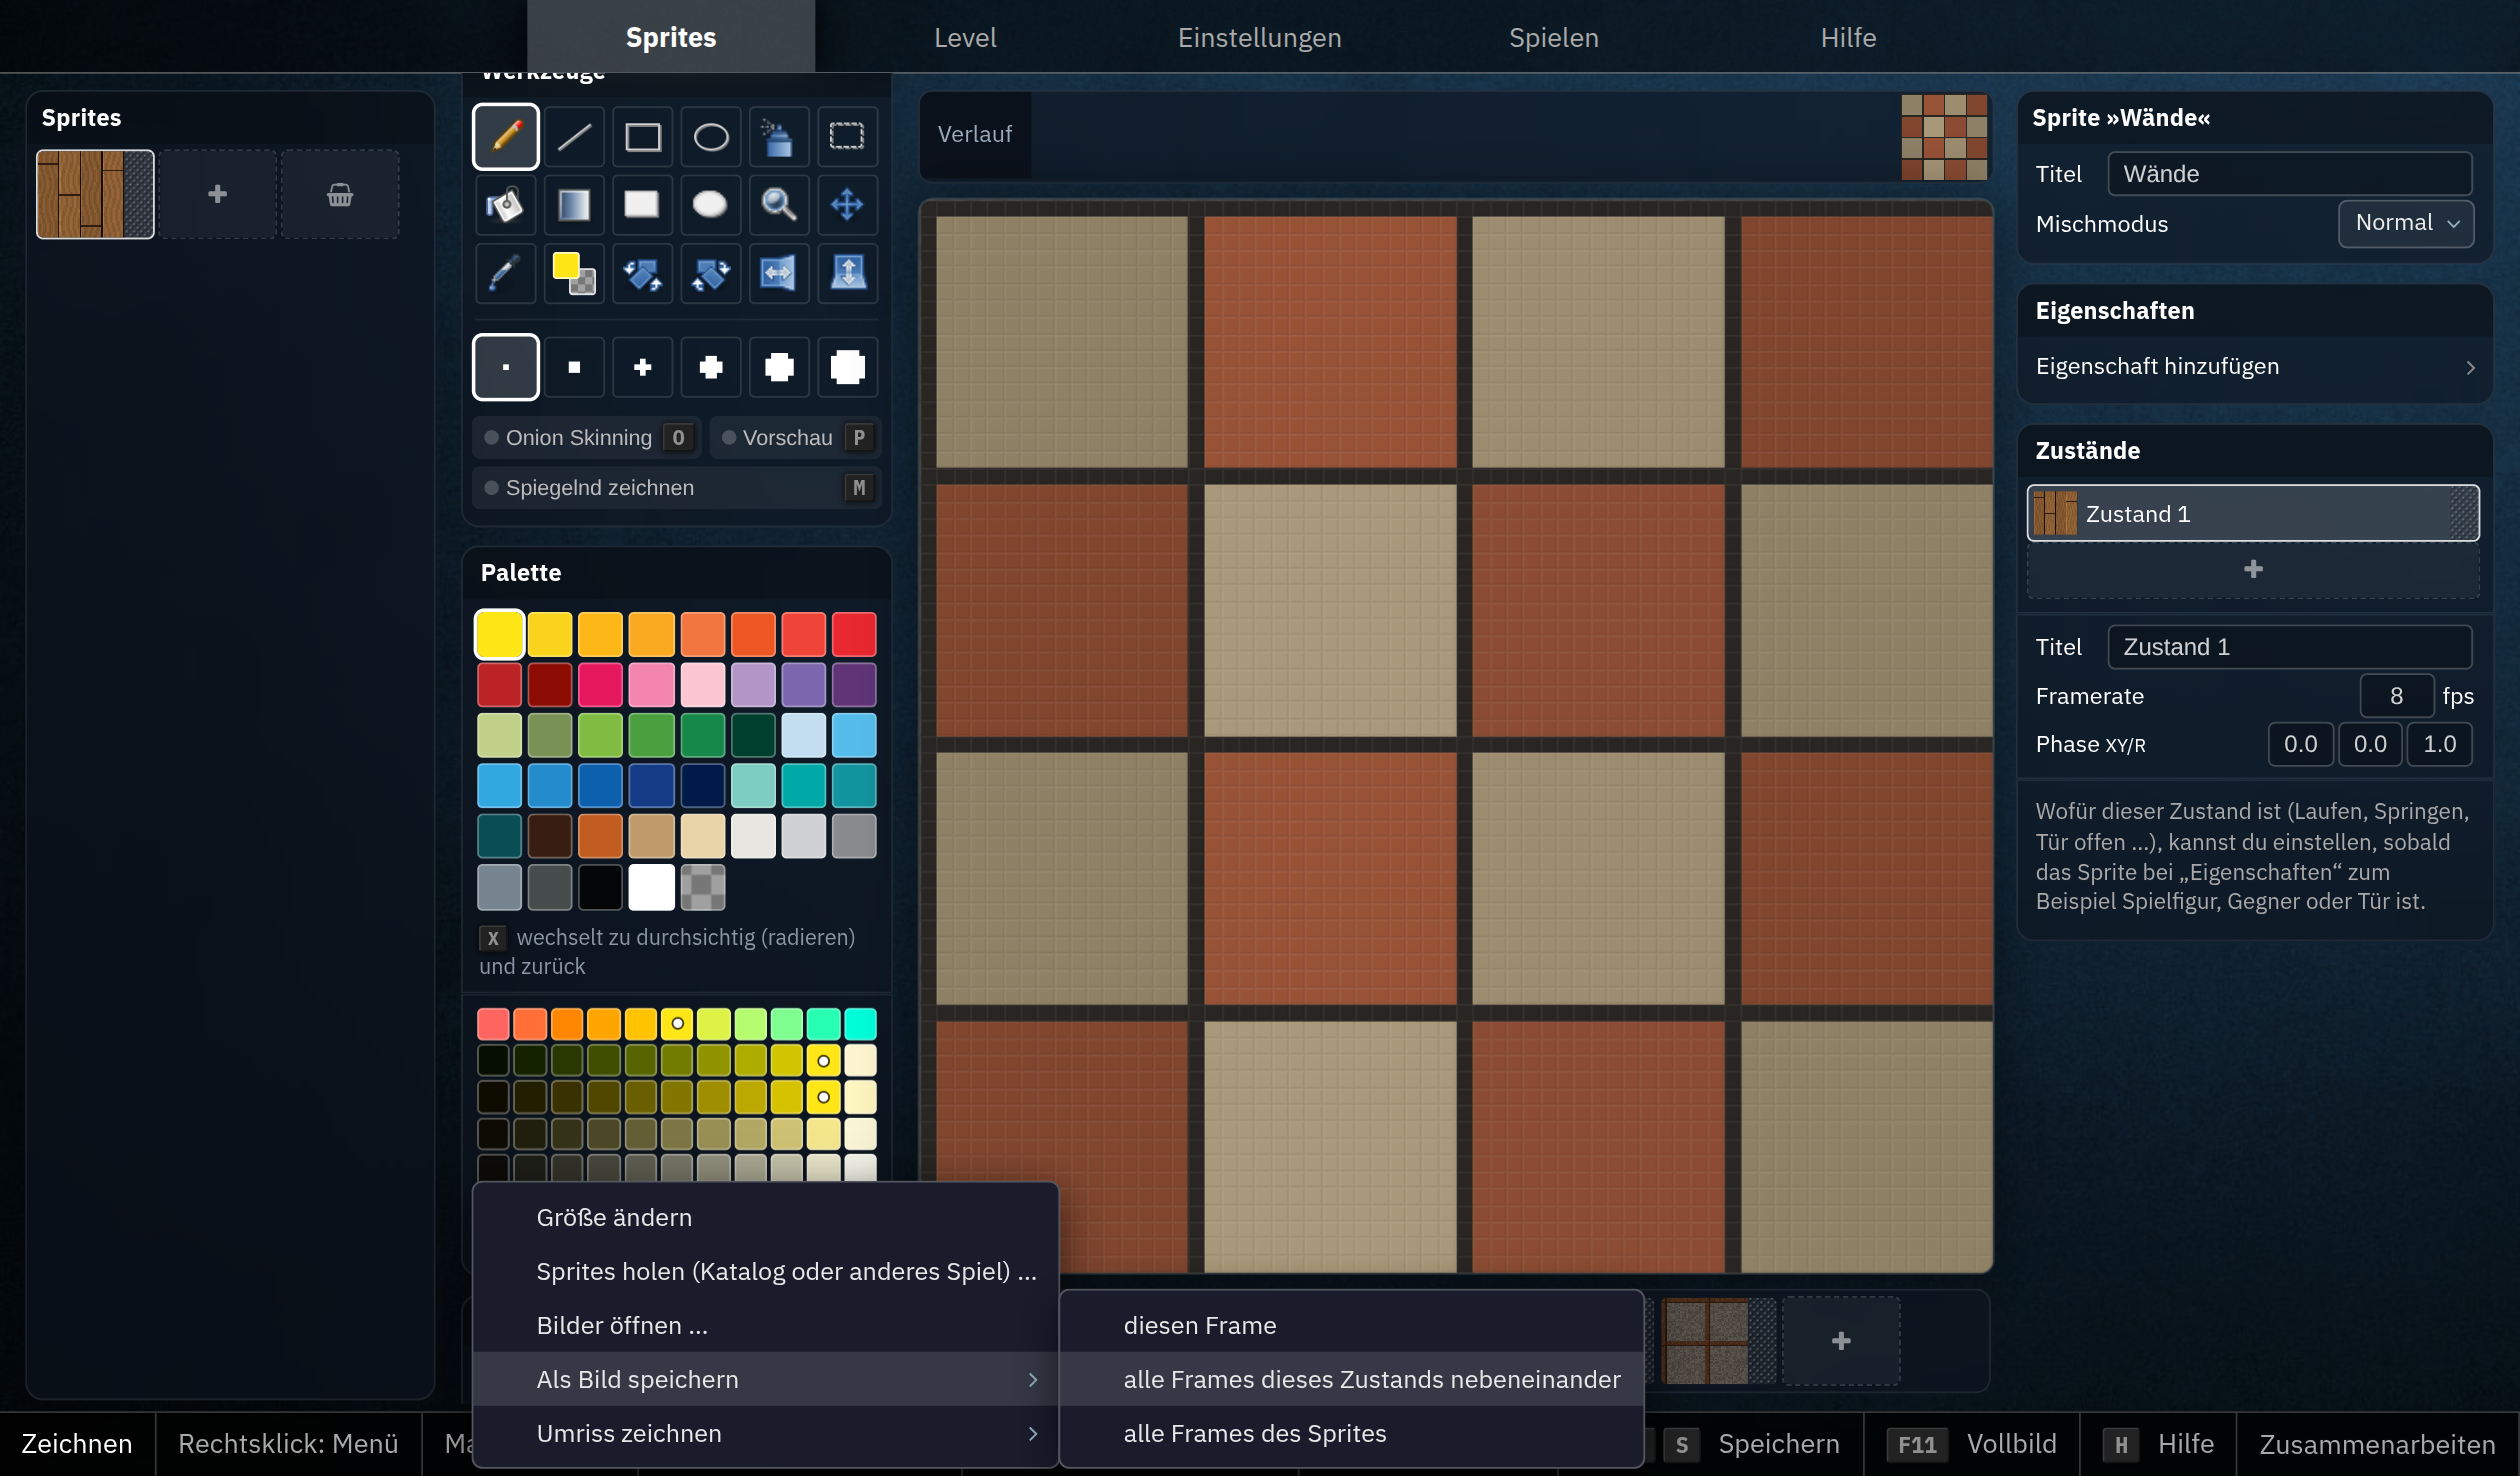
Task: Select the move tool
Action: (848, 205)
